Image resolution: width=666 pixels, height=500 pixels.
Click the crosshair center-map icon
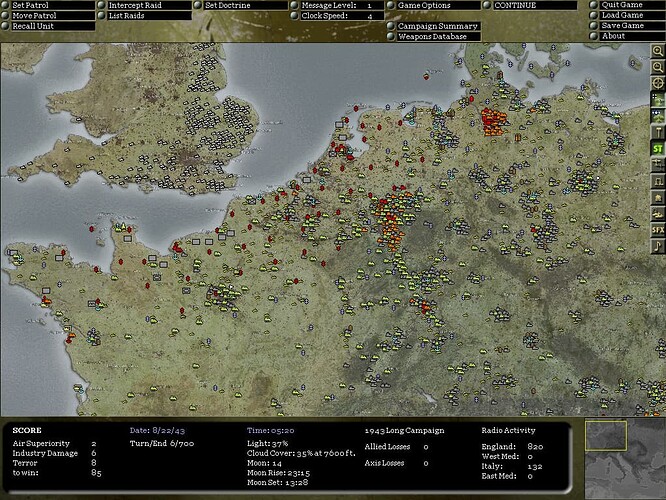click(658, 82)
